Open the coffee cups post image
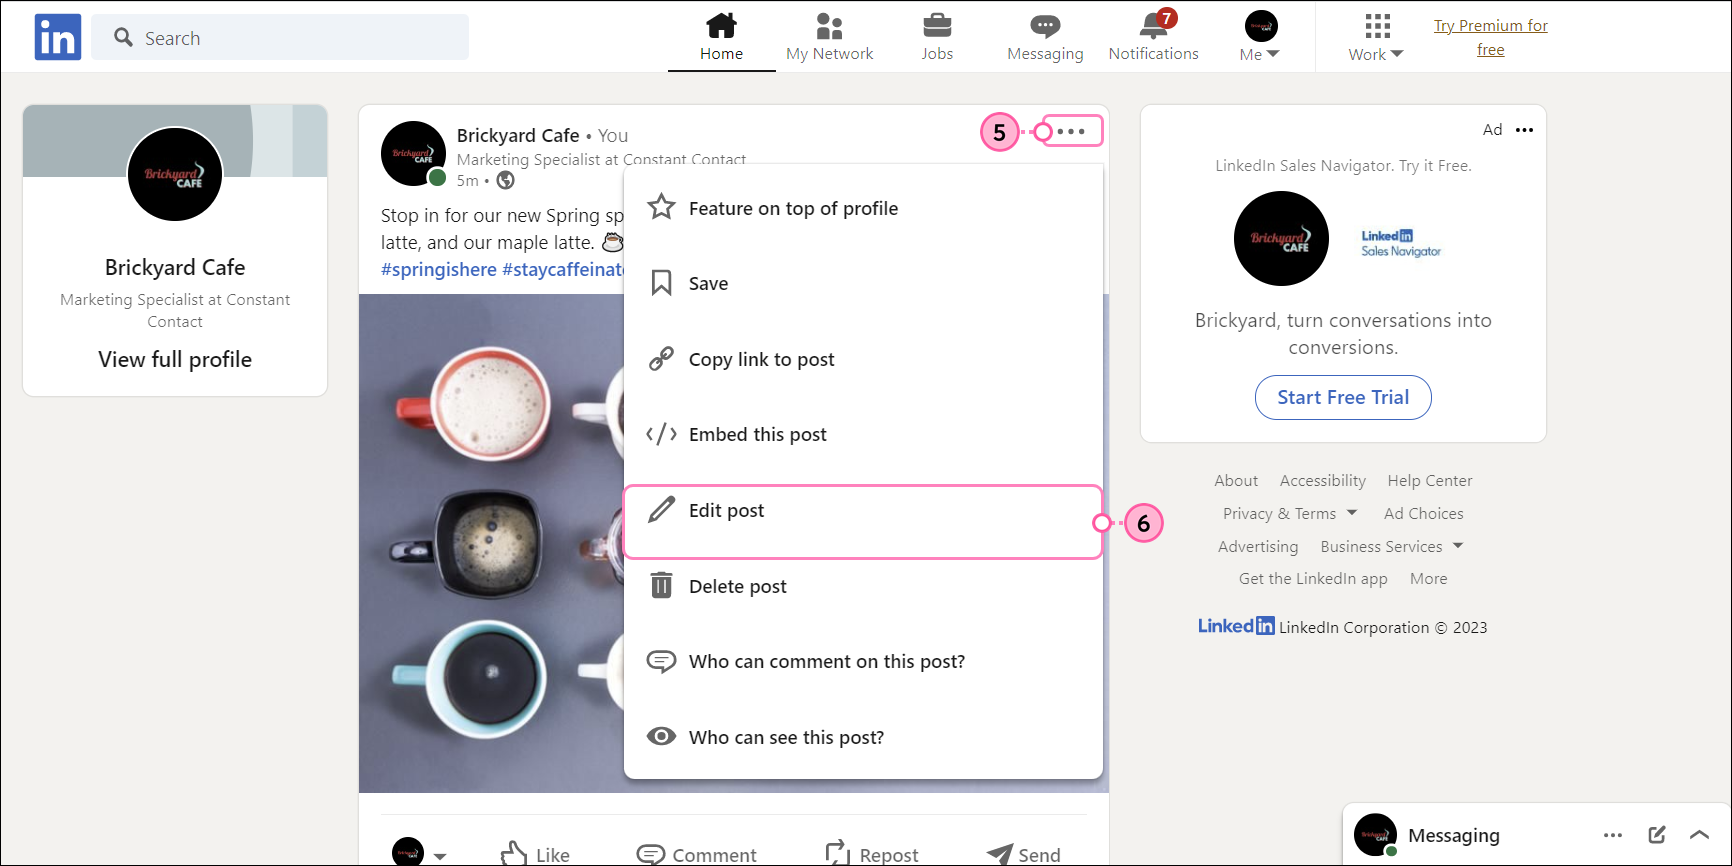Screen dimensions: 1732x866 491,543
